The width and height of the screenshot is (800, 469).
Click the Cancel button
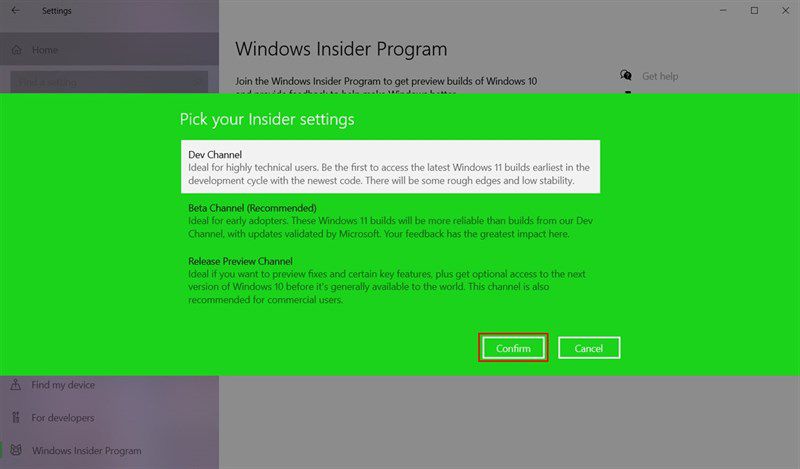[x=589, y=348]
